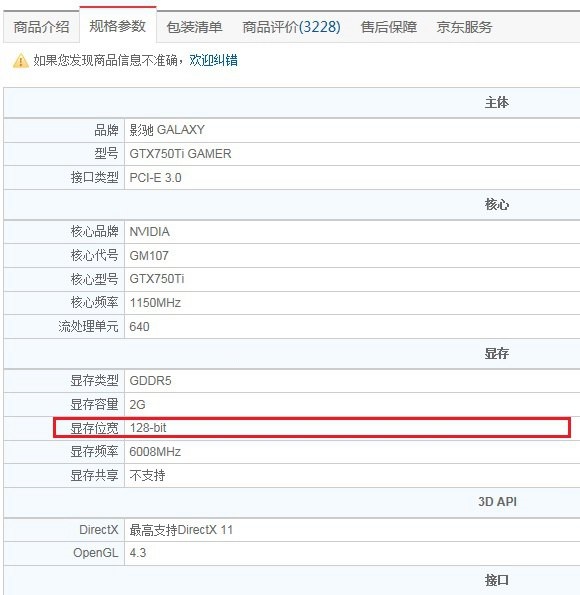The height and width of the screenshot is (595, 580).
Task: Click the 核心 section header
Action: click(x=497, y=205)
